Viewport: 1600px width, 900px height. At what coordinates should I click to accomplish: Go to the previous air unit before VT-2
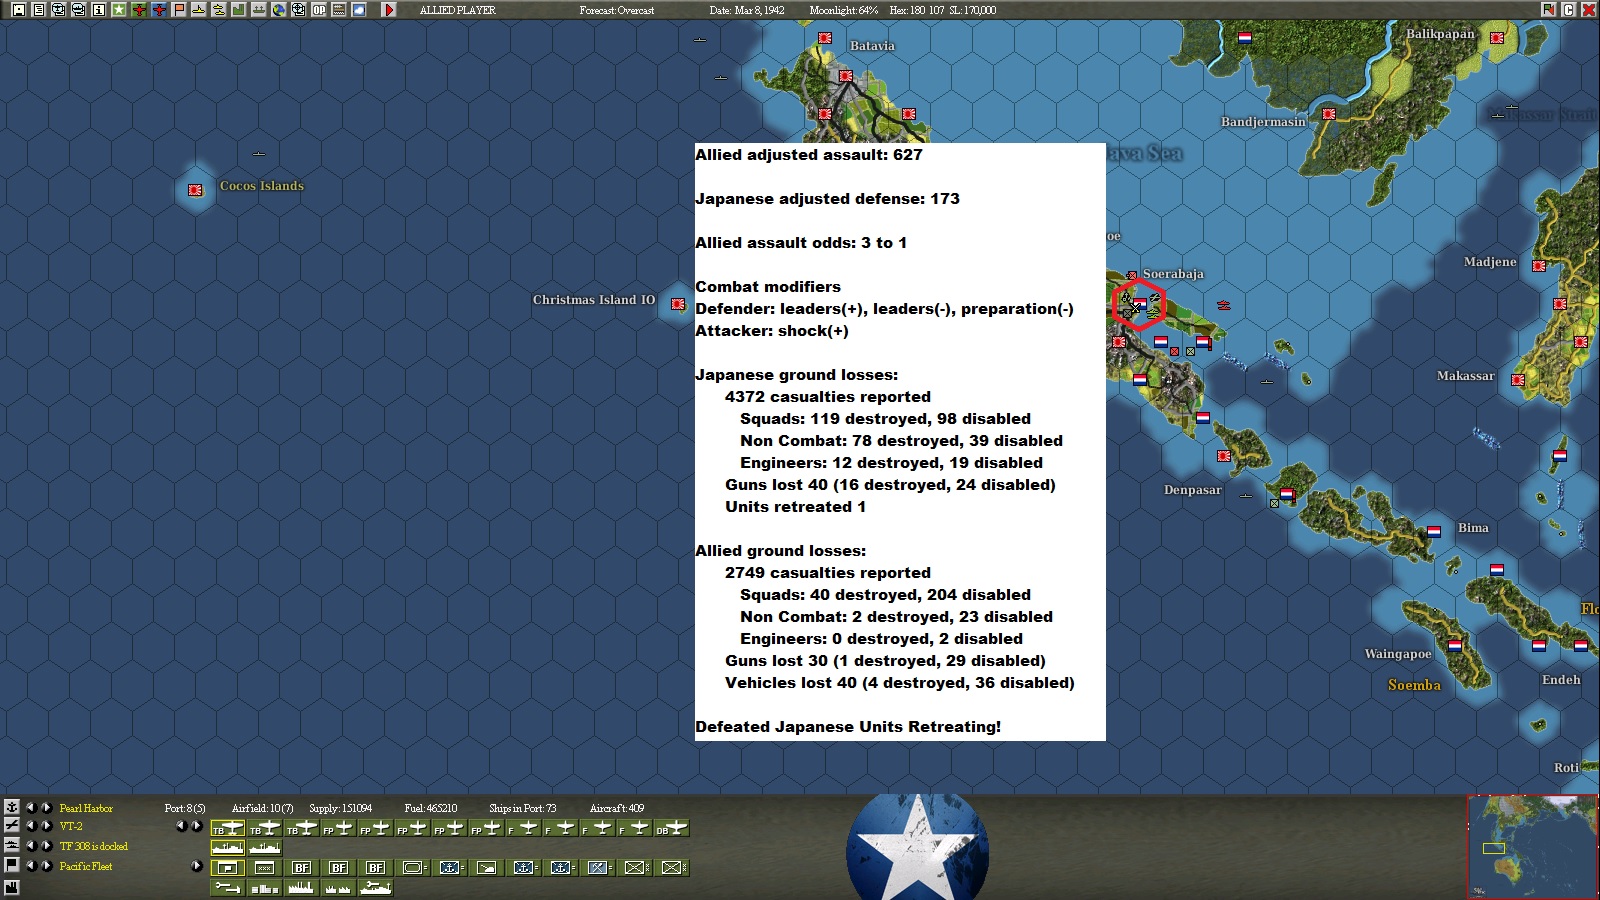coord(30,825)
